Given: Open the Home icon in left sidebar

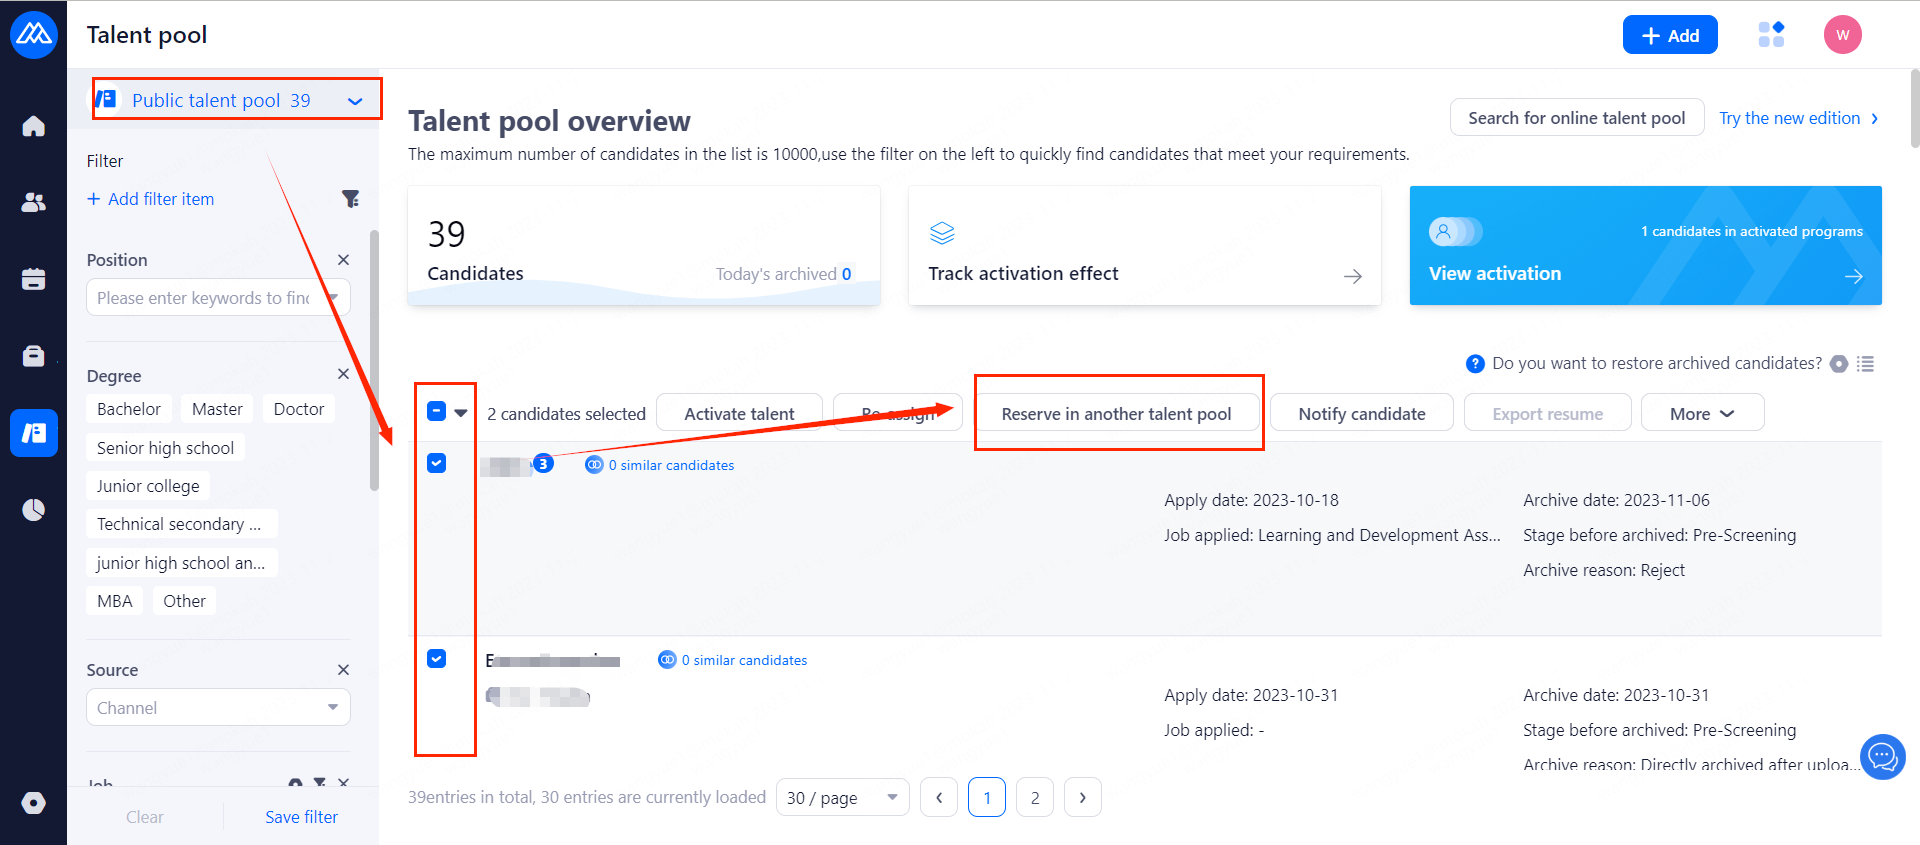Looking at the screenshot, I should (33, 126).
